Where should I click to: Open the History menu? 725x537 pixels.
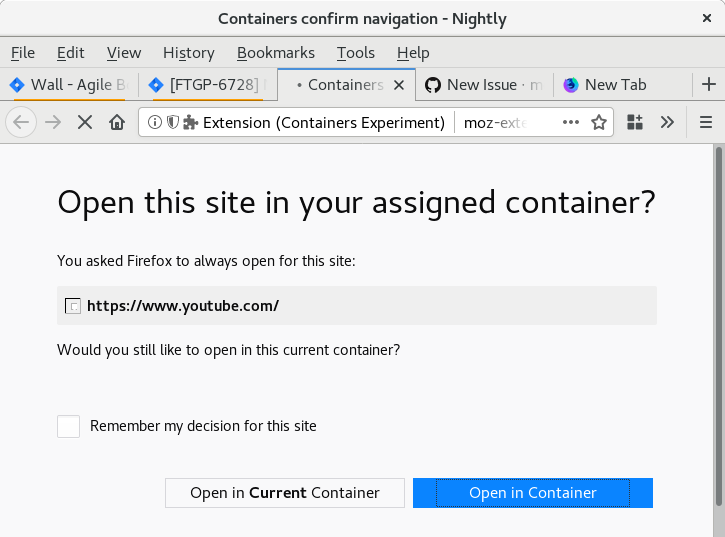(x=188, y=53)
